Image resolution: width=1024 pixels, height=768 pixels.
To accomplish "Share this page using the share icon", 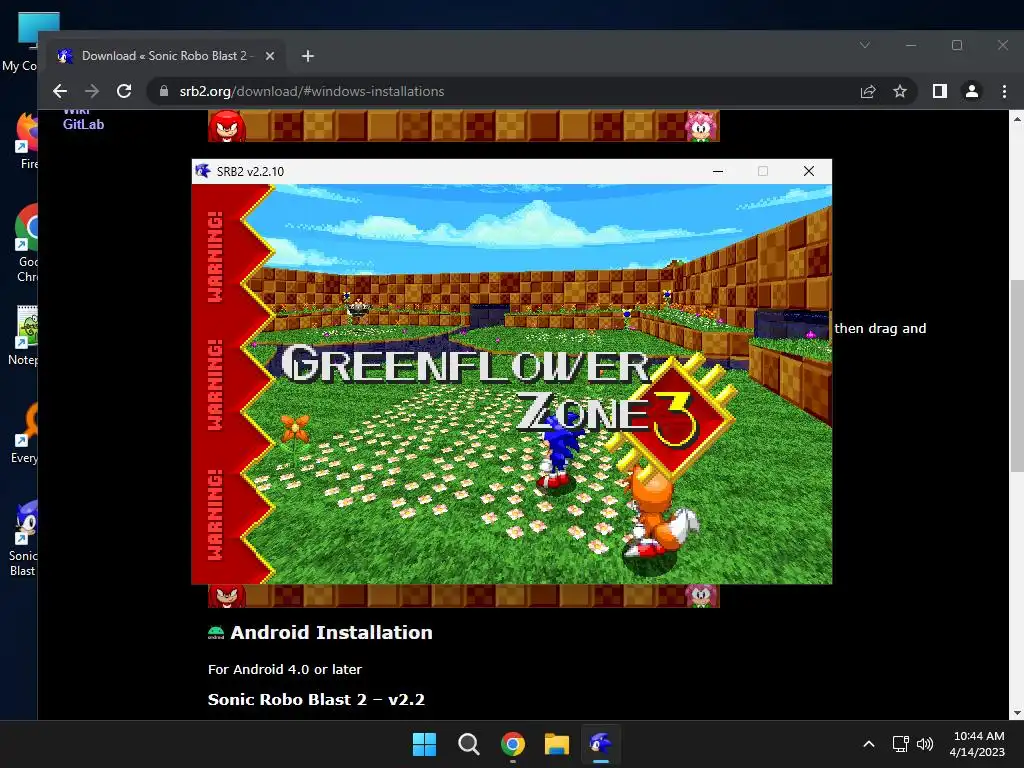I will [x=868, y=91].
